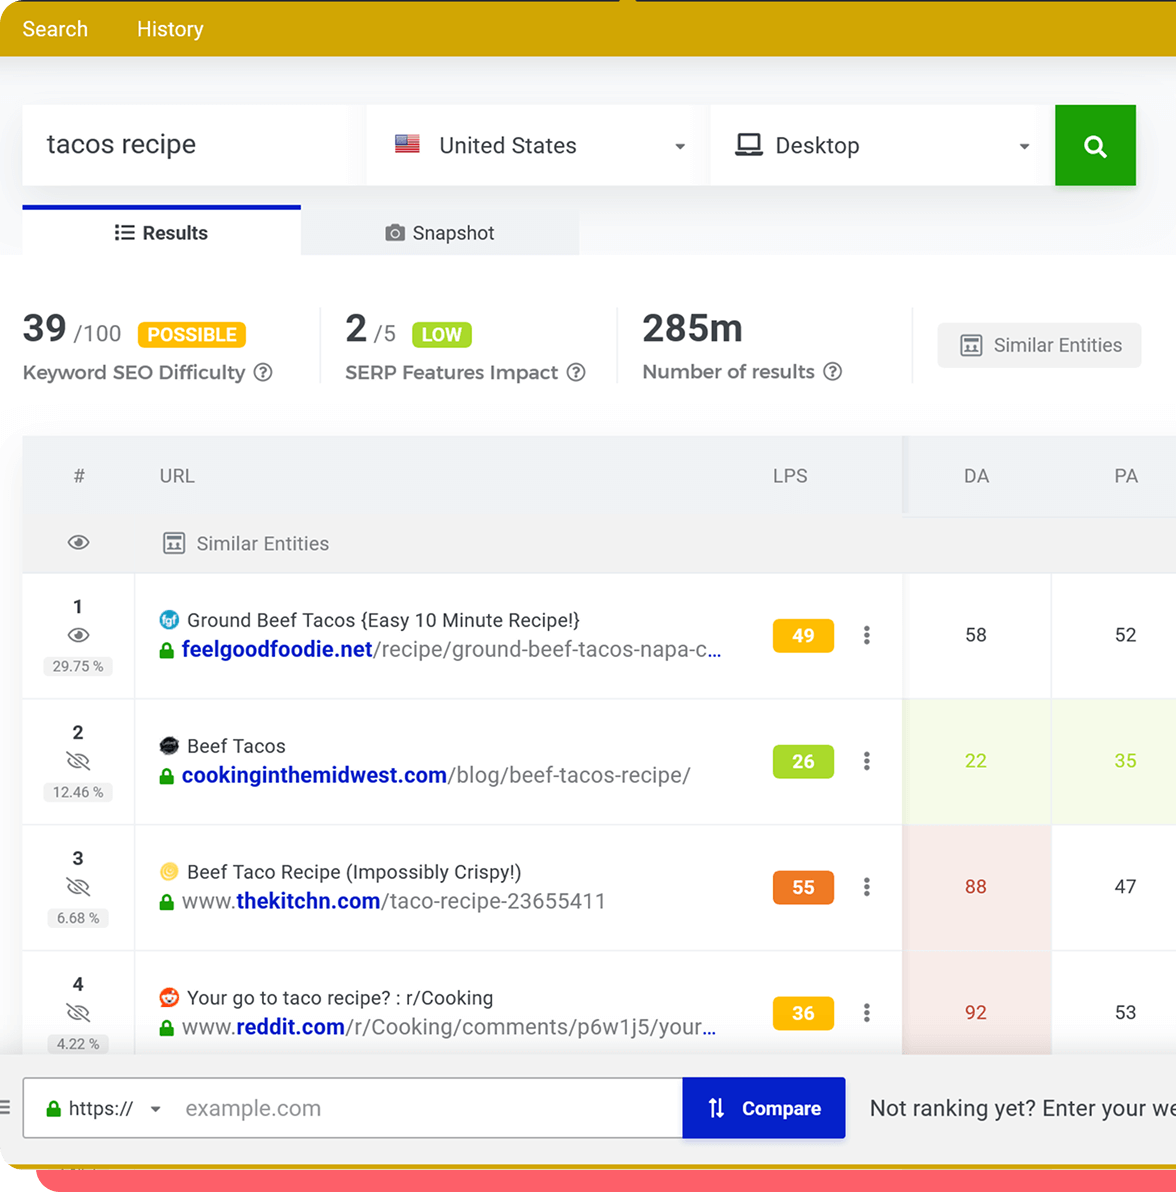Click SERP Features Impact help icon
The image size is (1176, 1192).
point(576,372)
